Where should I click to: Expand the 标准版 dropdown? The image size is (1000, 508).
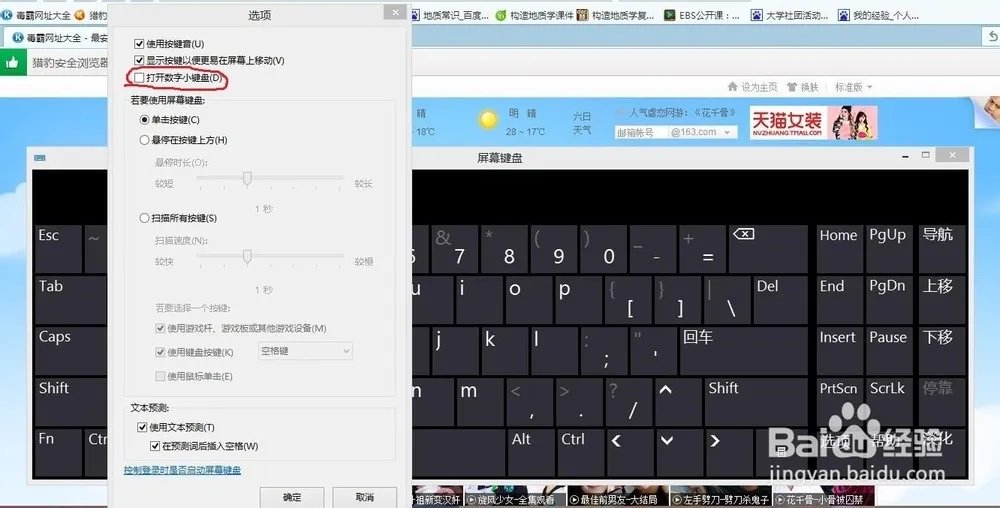click(853, 87)
